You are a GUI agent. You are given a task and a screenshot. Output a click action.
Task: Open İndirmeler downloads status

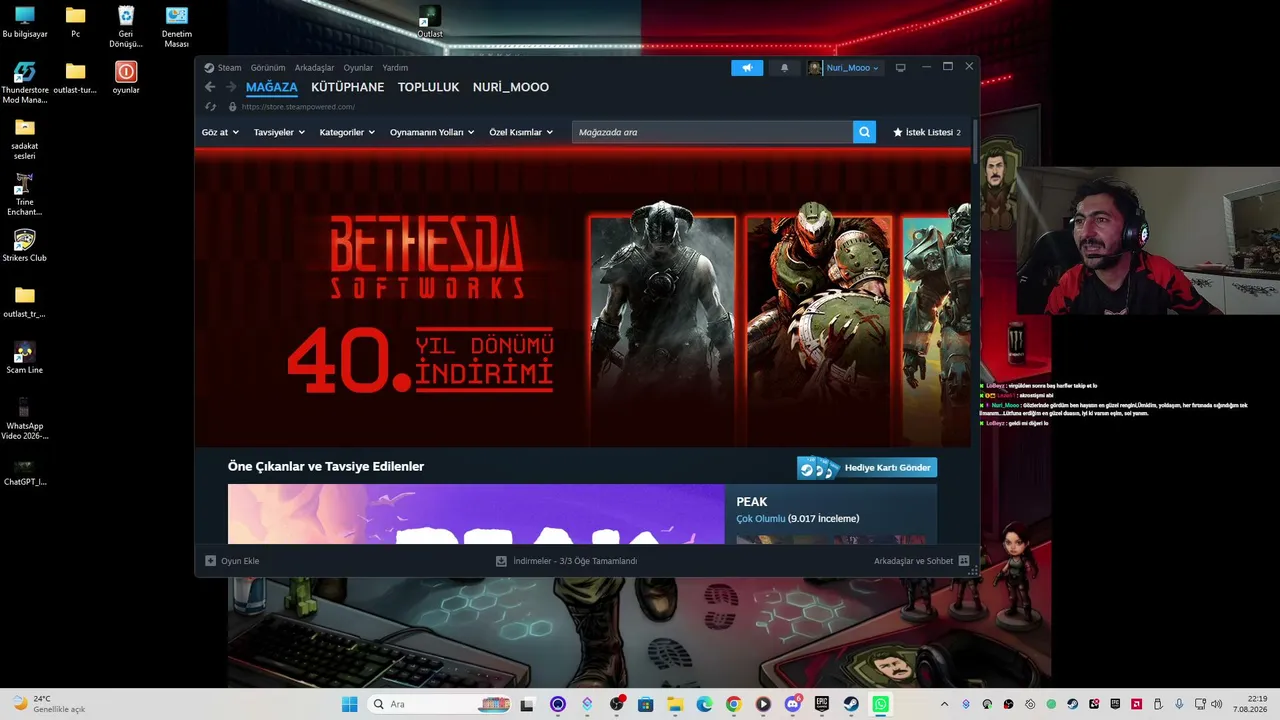coord(566,561)
